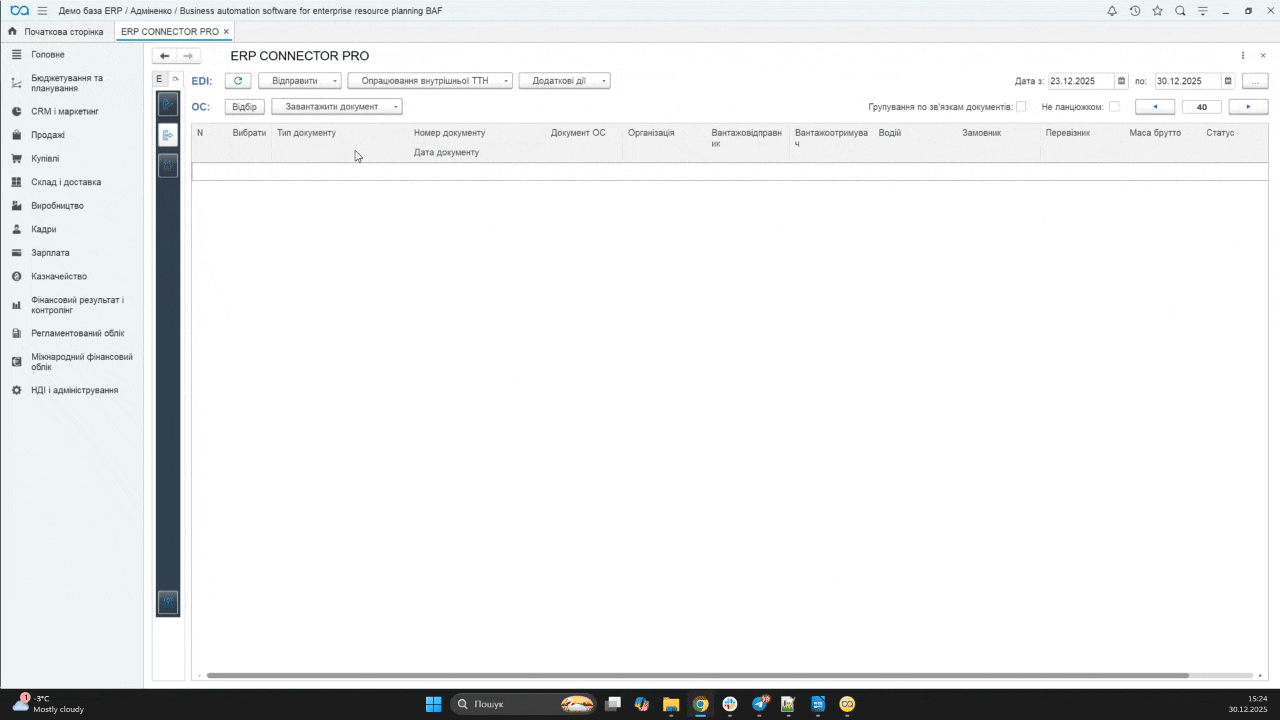This screenshot has width=1280, height=720.
Task: Open period selection ellipsis button
Action: click(1255, 81)
